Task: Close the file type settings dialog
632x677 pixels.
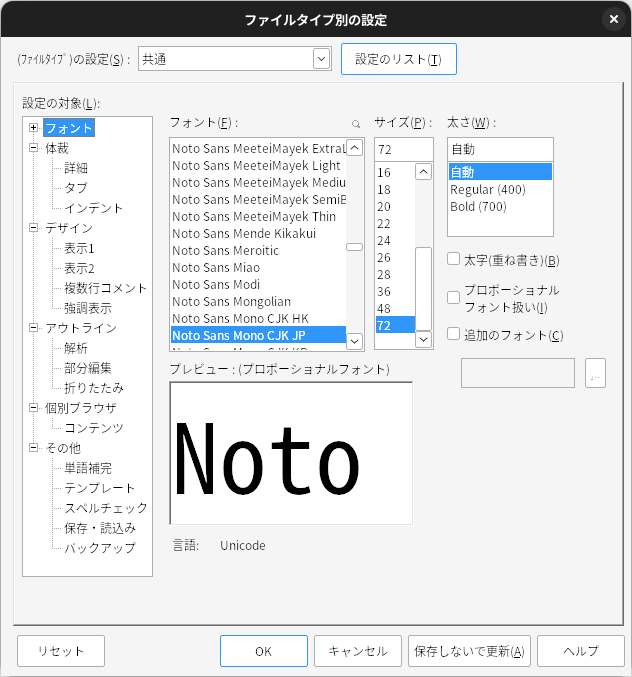Action: [613, 19]
